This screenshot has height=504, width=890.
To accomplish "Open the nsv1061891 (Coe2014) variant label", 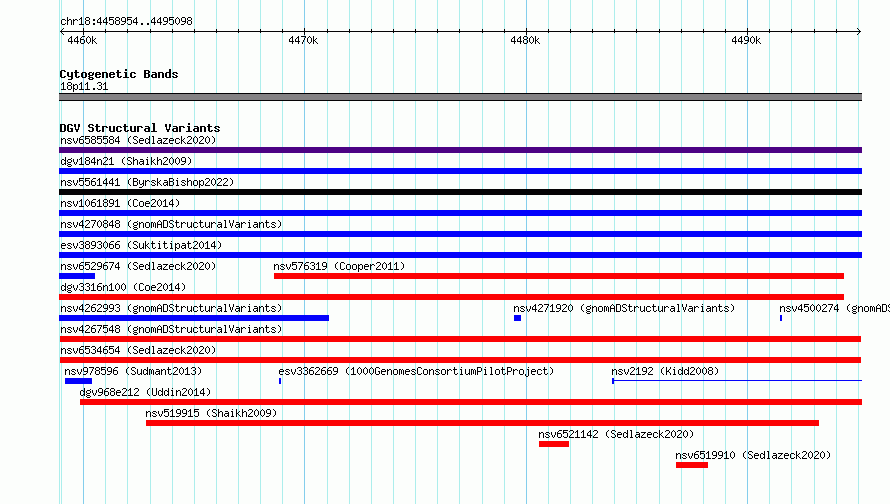I will point(120,203).
